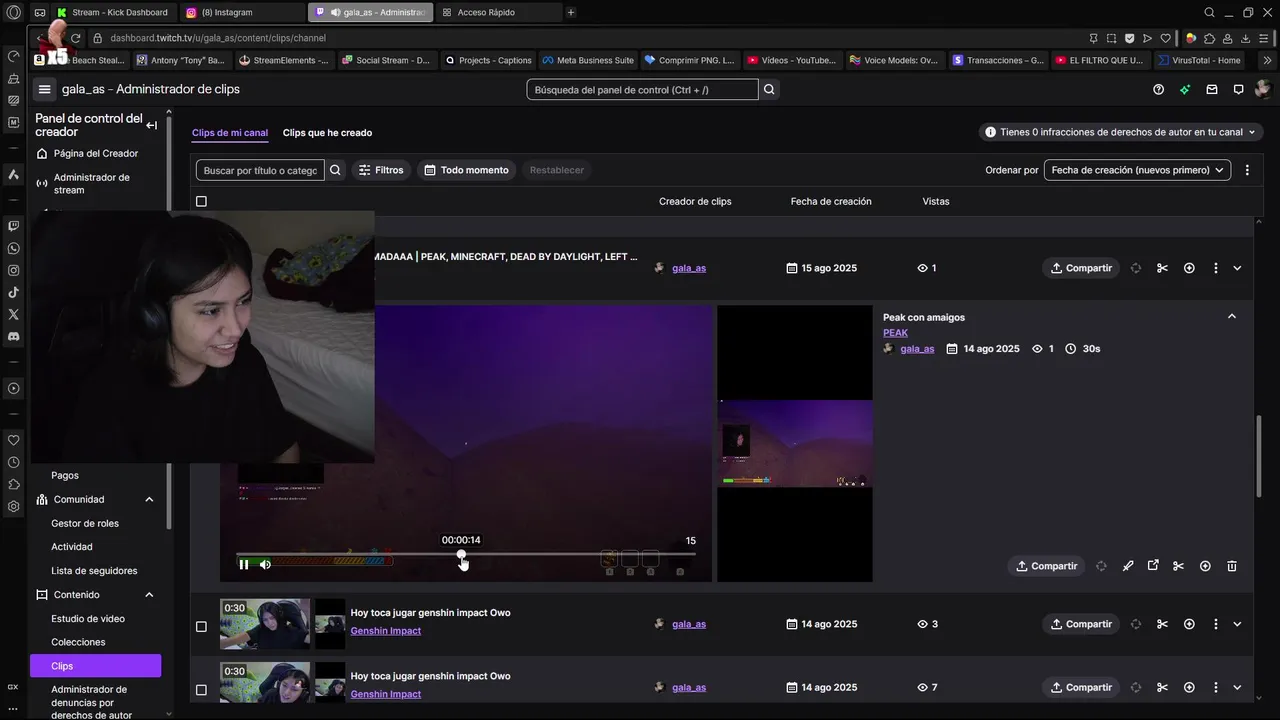Expand details of Genshin clip with 3 views

(x=1237, y=624)
